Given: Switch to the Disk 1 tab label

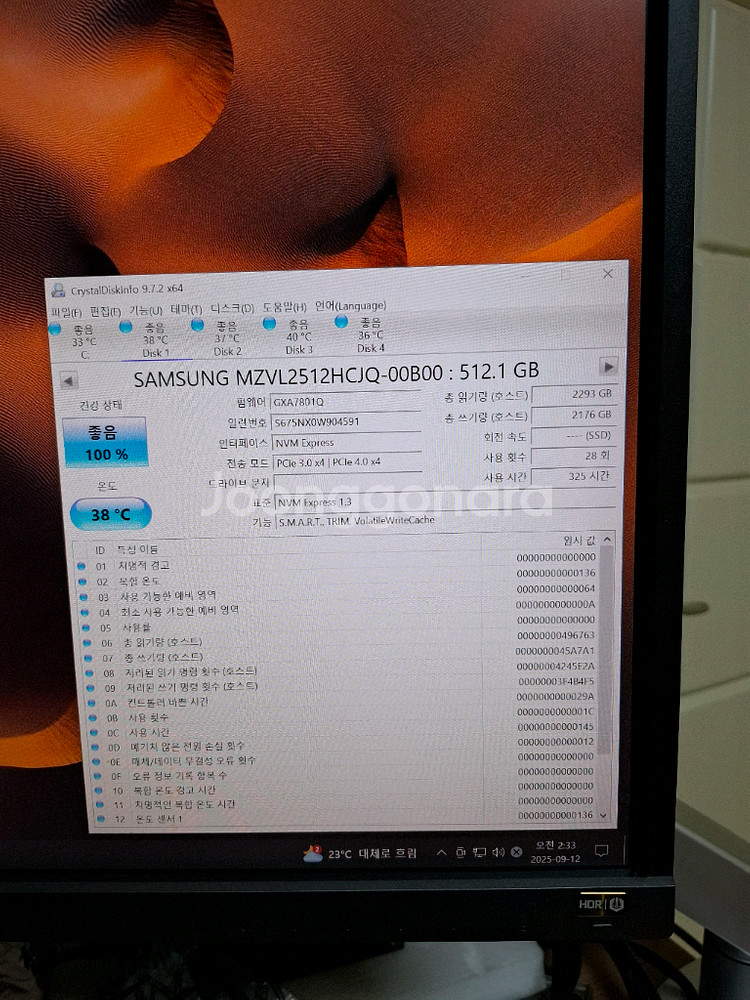Looking at the screenshot, I should pyautogui.click(x=156, y=353).
